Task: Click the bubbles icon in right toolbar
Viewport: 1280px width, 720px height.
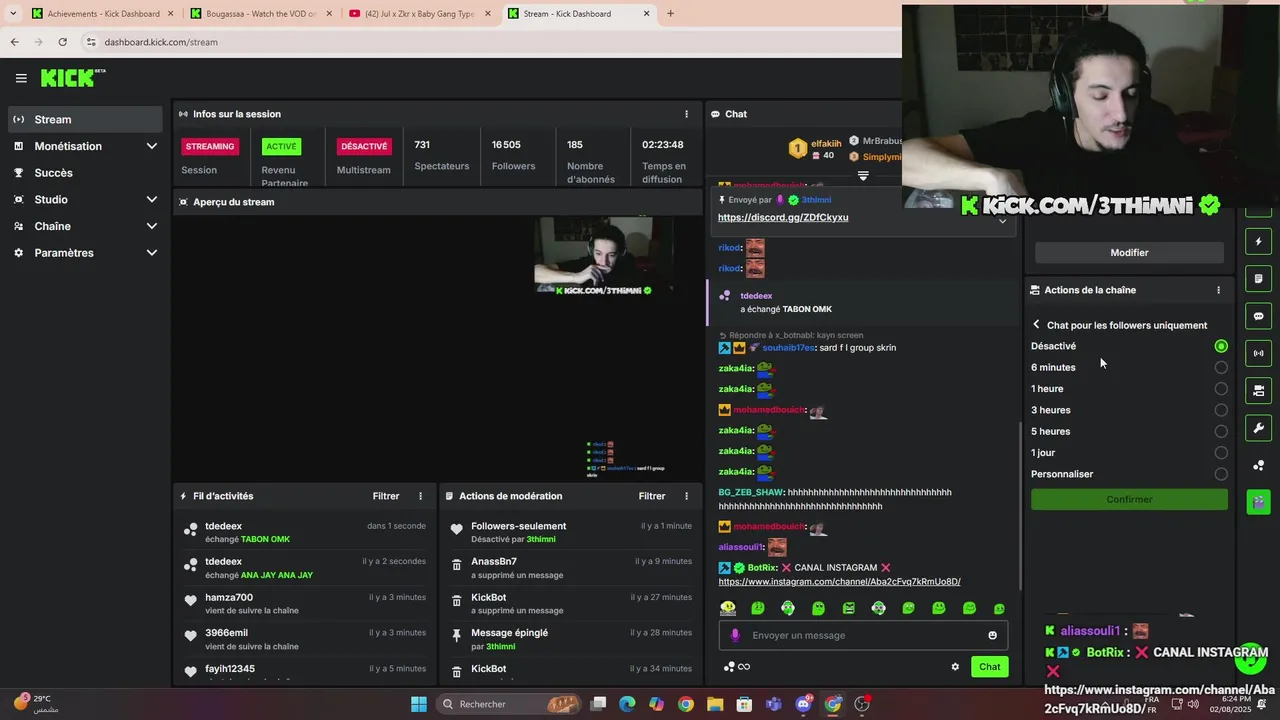Action: click(1258, 465)
